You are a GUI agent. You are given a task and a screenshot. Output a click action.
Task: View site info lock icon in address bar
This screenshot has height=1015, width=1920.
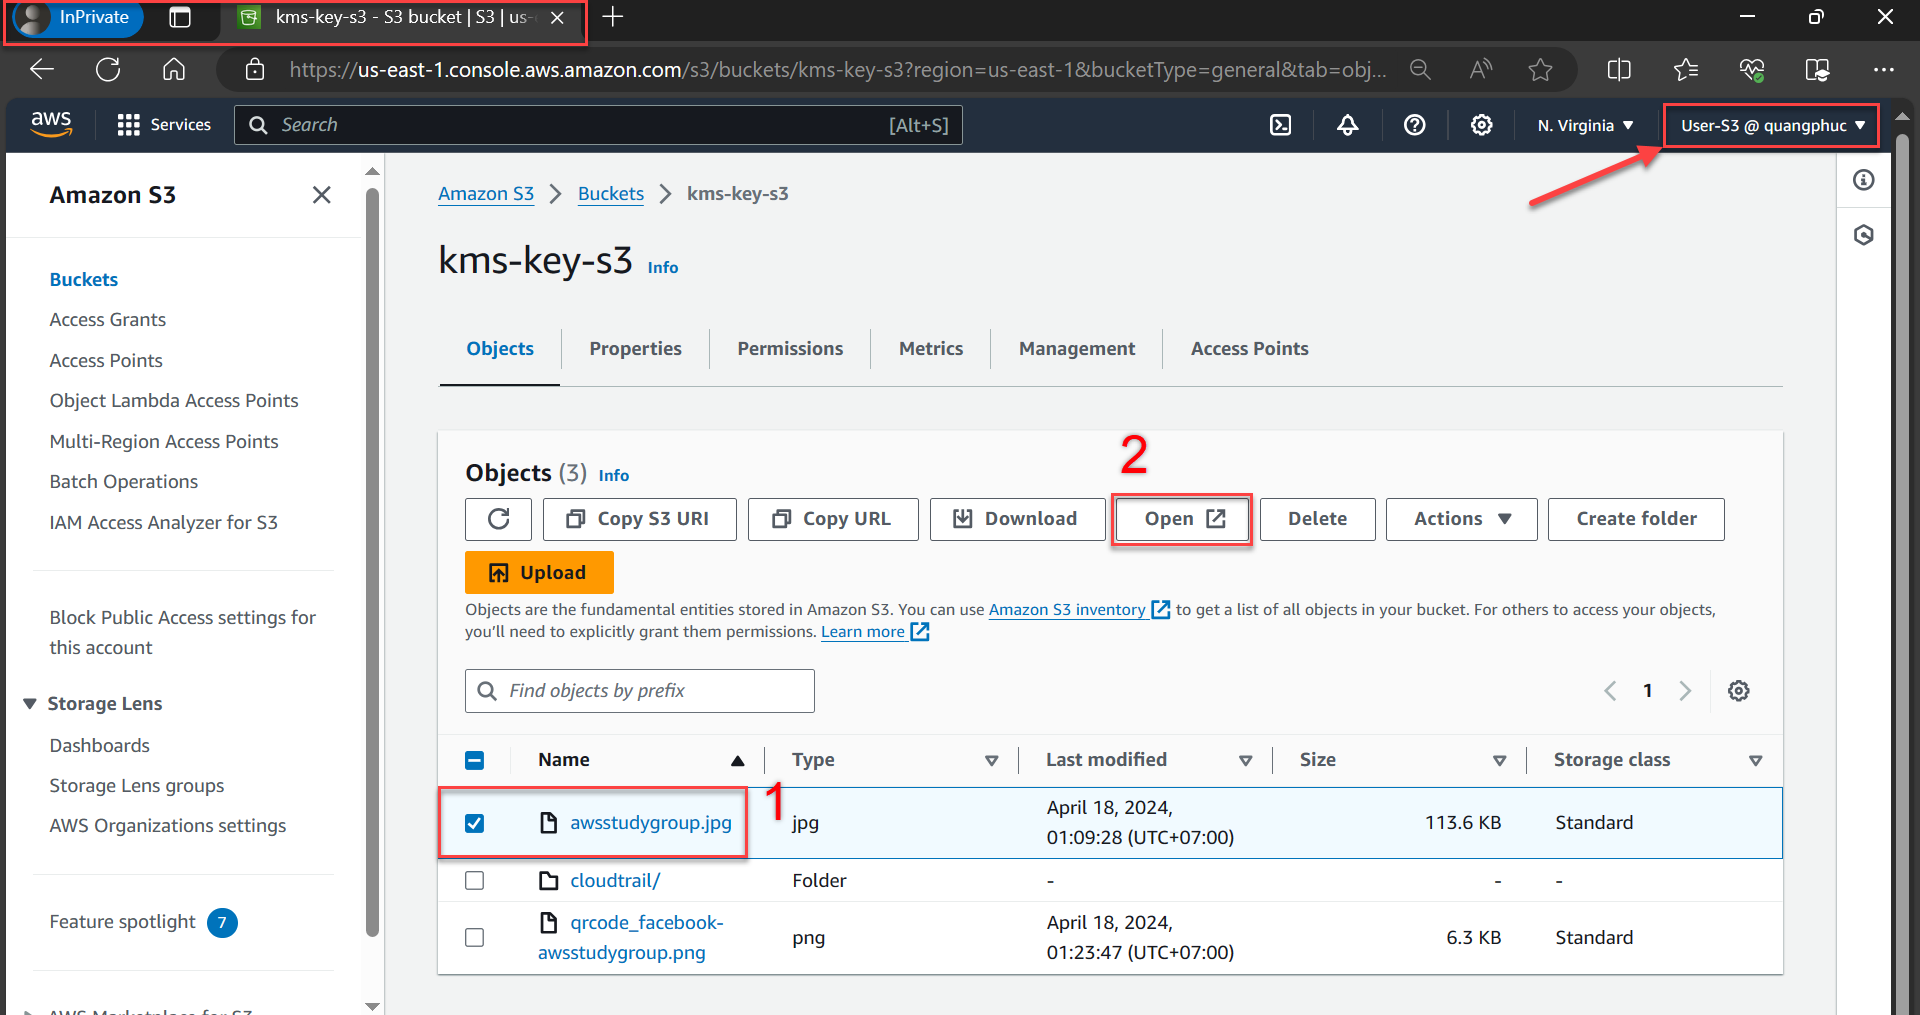point(255,69)
